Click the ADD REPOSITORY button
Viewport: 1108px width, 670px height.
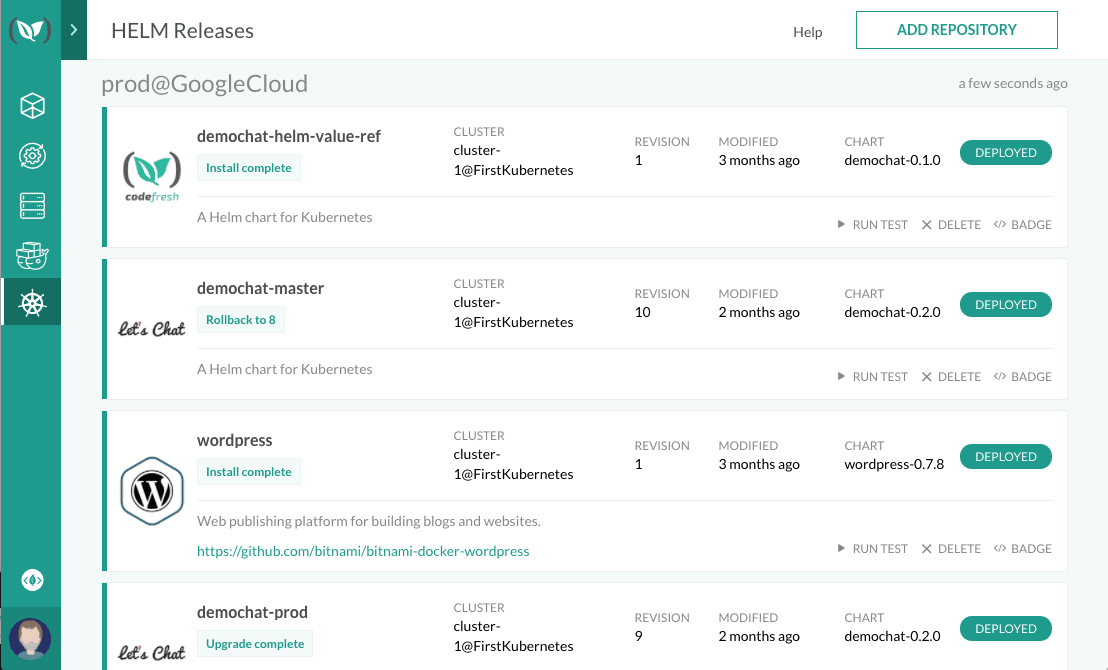pyautogui.click(x=956, y=30)
